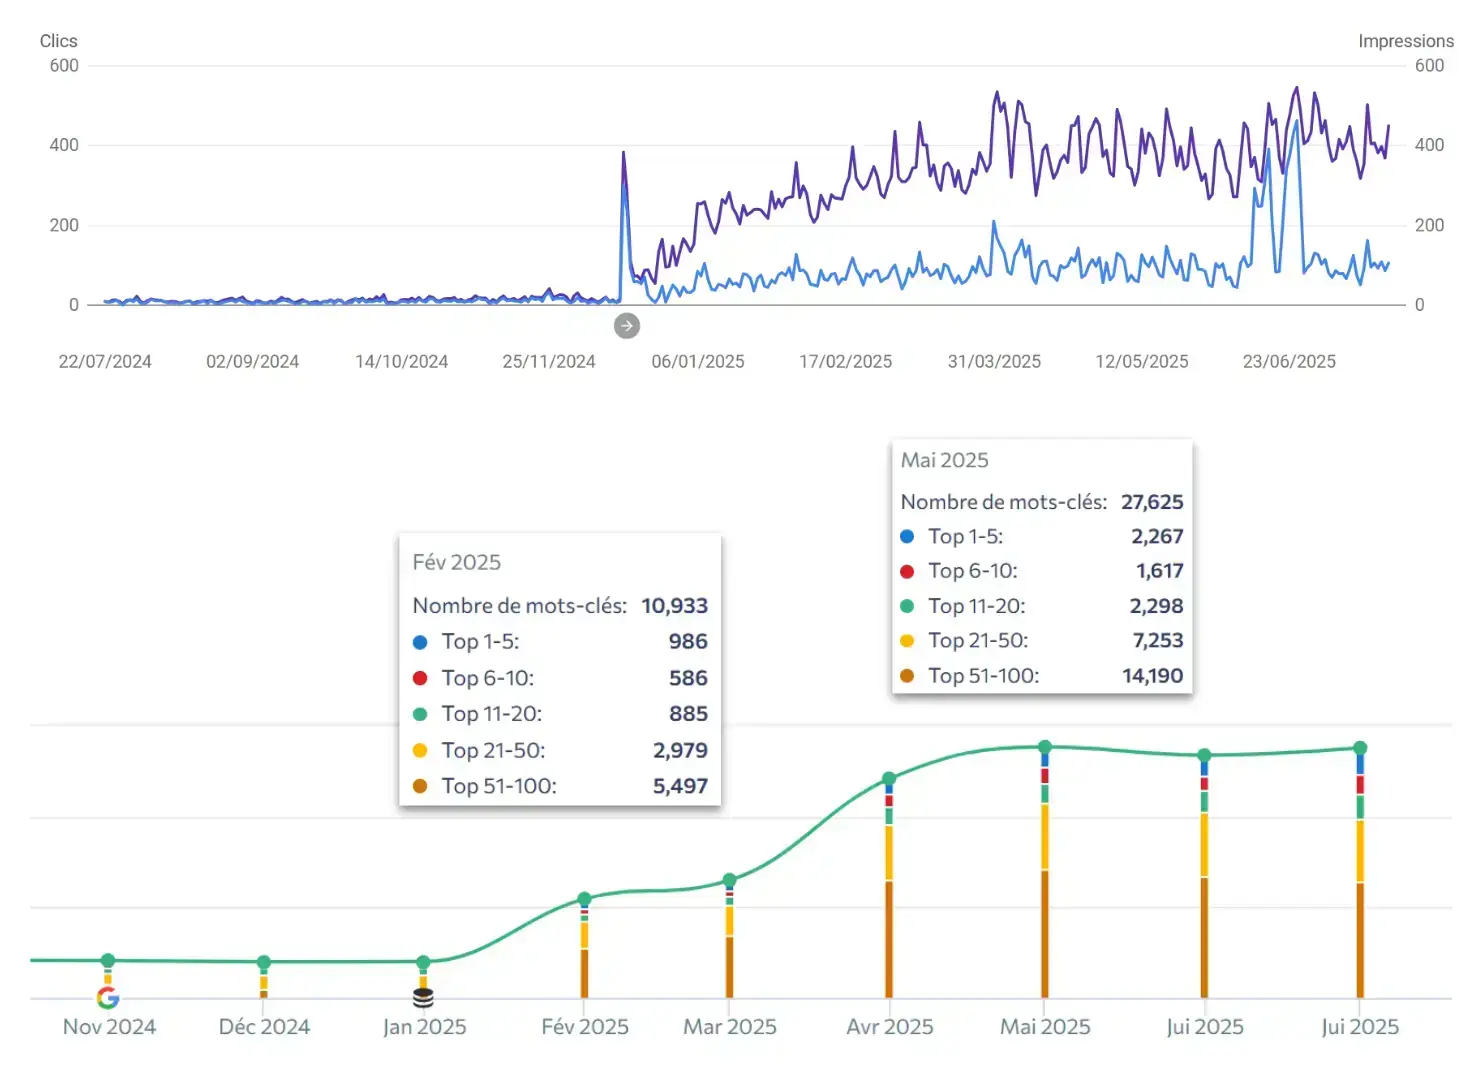
Task: Click the green data point above Jan 2025
Action: coord(423,962)
